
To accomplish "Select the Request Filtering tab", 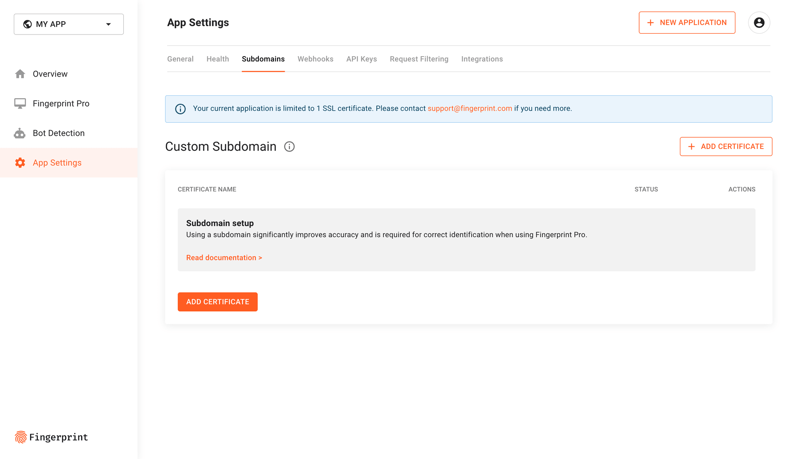I will tap(419, 59).
